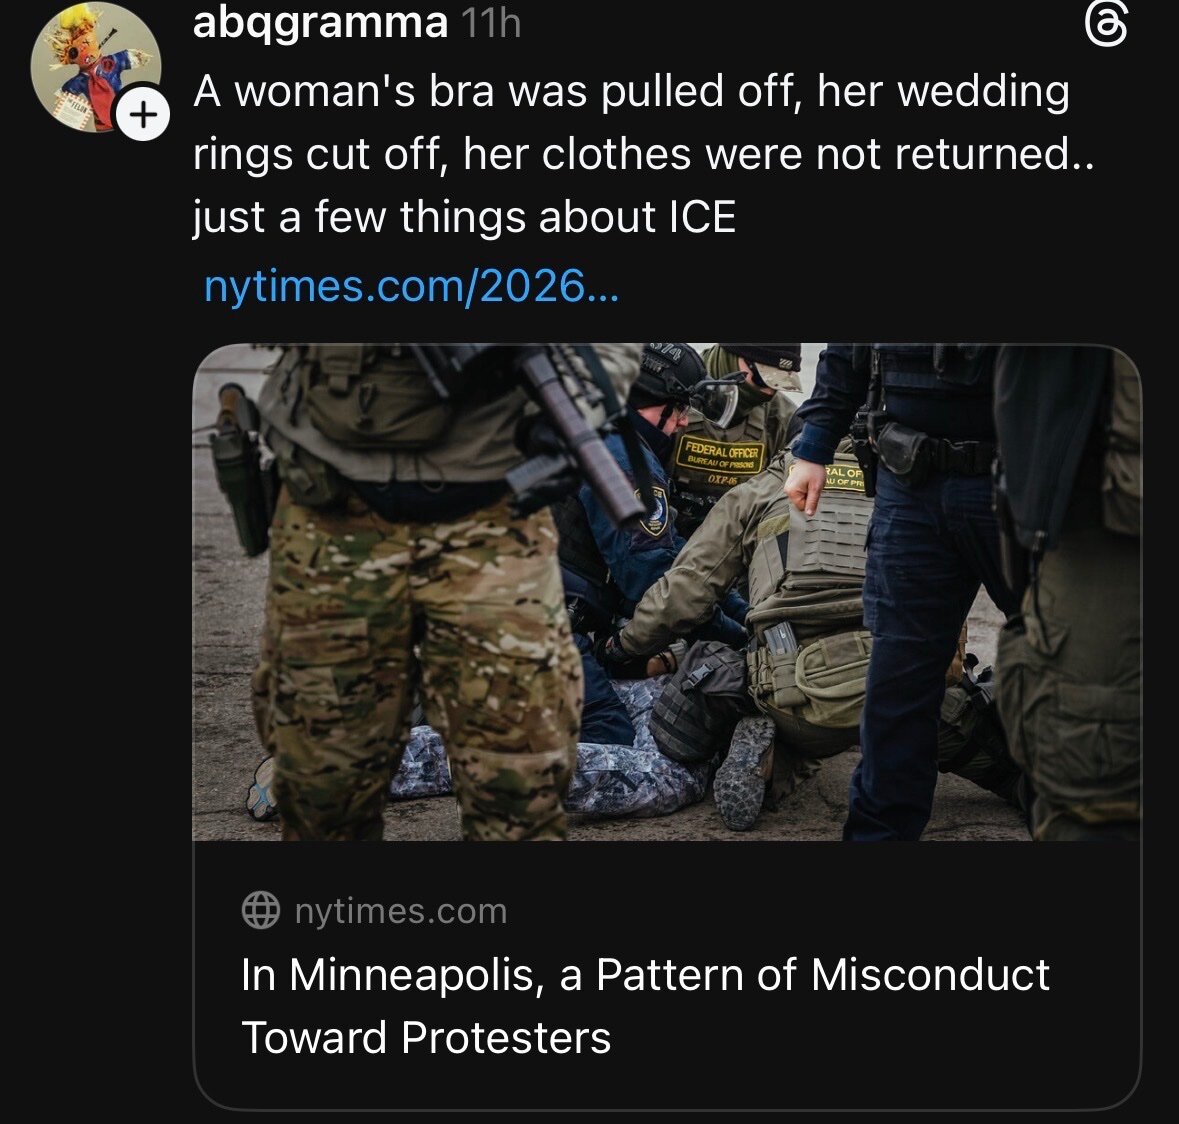
Task: Click the globe icon beside nytimes.com
Action: tap(261, 910)
